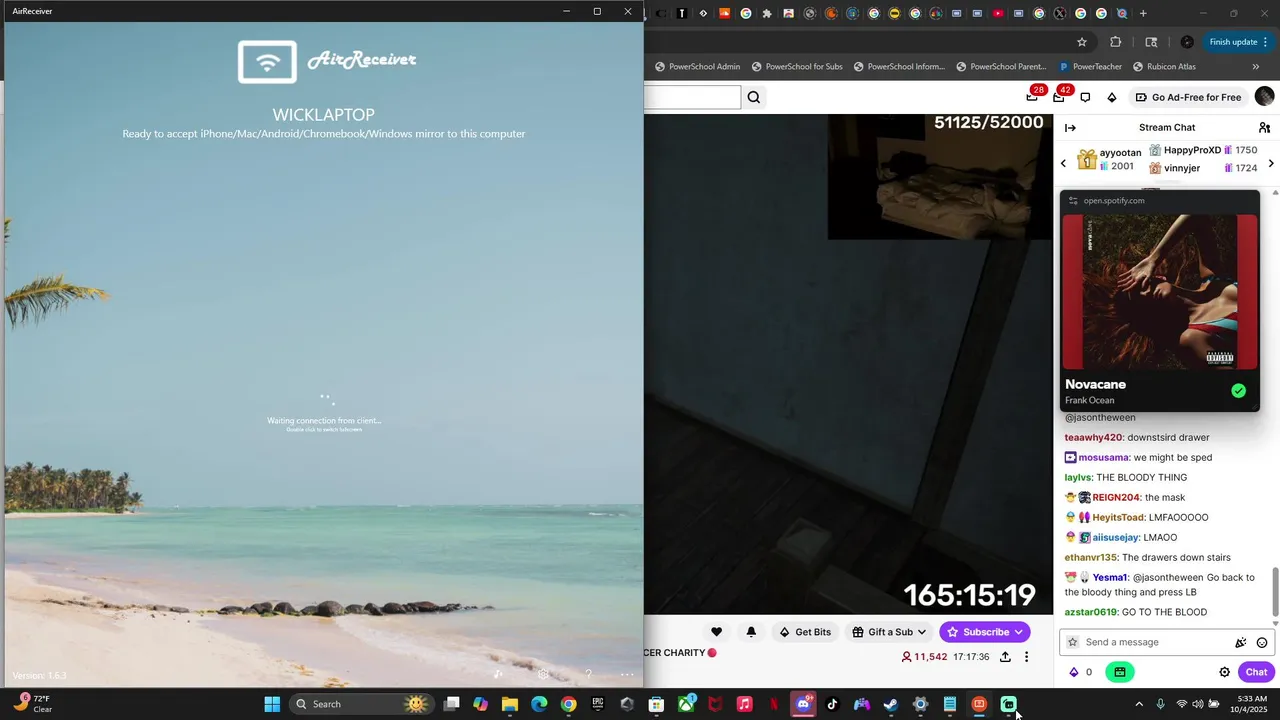Toggle the stream notifications bell
The height and width of the screenshot is (720, 1280).
(751, 632)
